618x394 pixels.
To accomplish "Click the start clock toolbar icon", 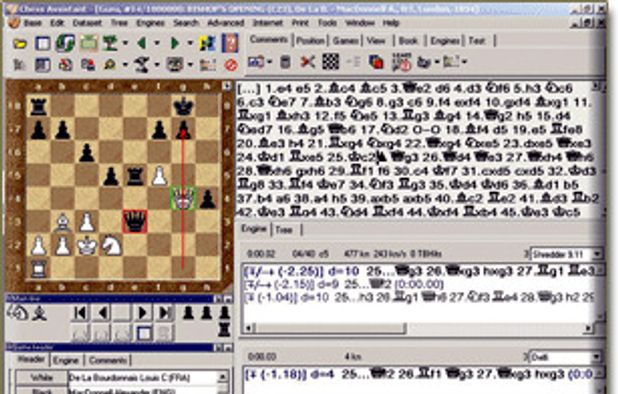I will [401, 62].
